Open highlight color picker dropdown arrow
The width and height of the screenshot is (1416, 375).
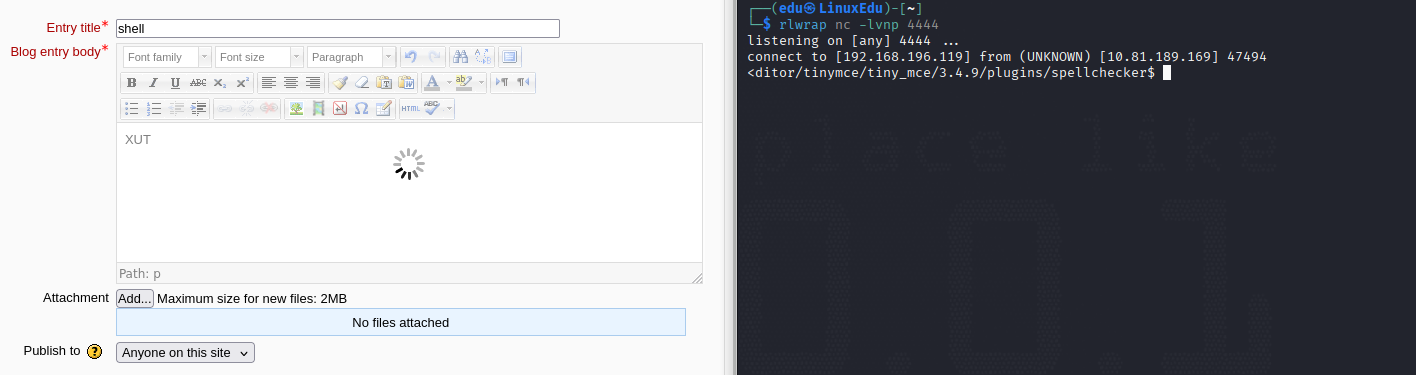tap(481, 83)
